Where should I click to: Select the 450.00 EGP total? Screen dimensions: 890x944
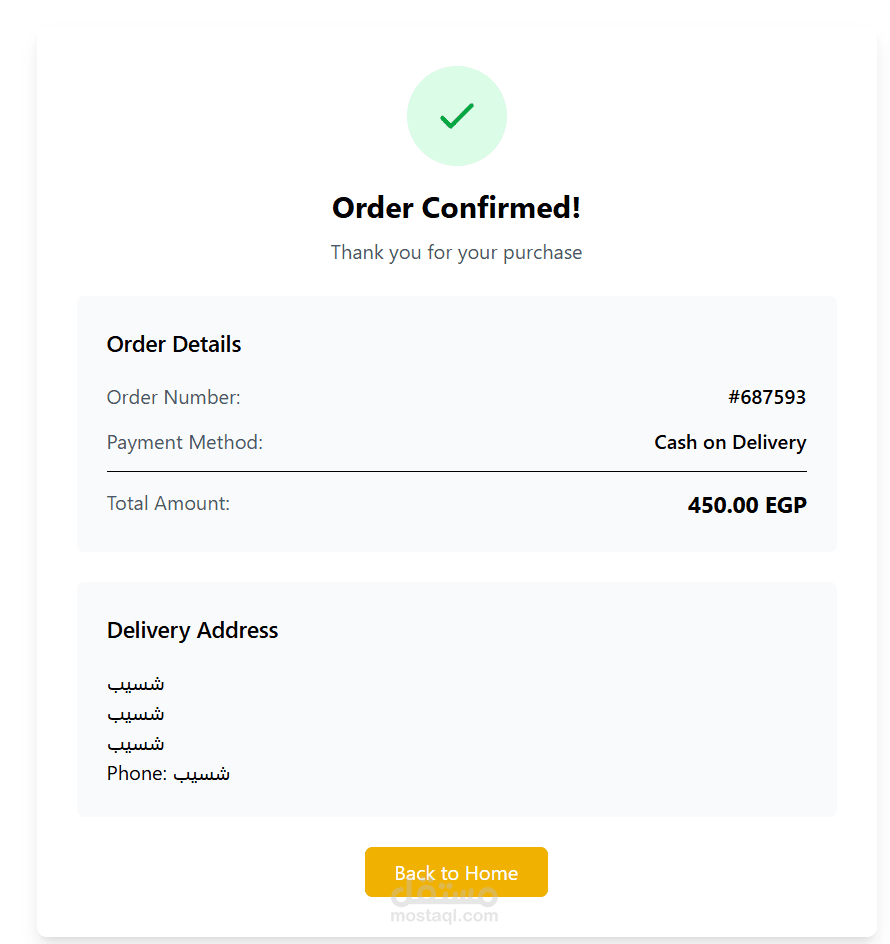click(747, 505)
